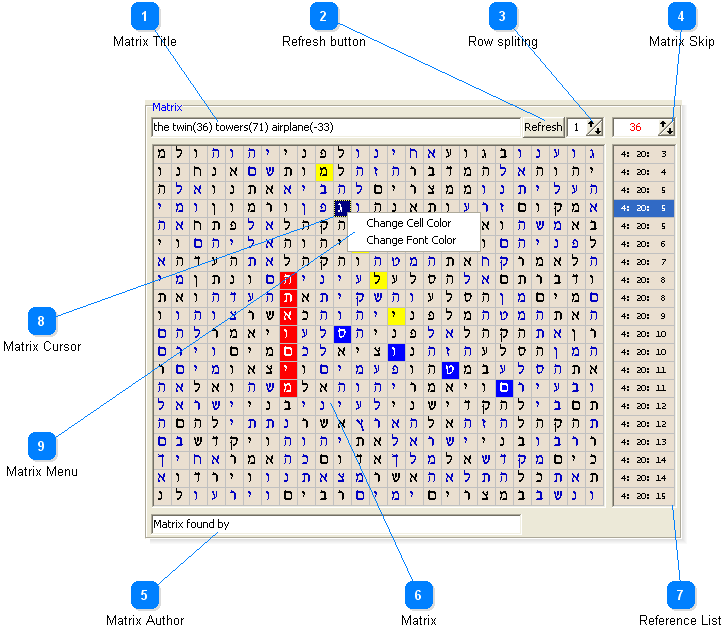This screenshot has height=630, width=725.
Task: Increase Matrix Skip value with up arrow
Action: coord(666,123)
